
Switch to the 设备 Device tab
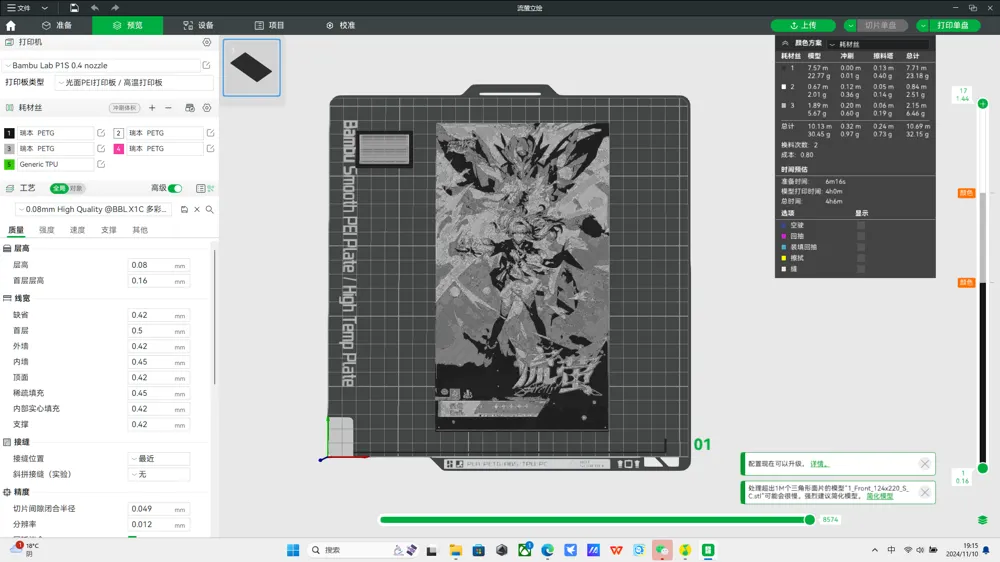point(198,26)
